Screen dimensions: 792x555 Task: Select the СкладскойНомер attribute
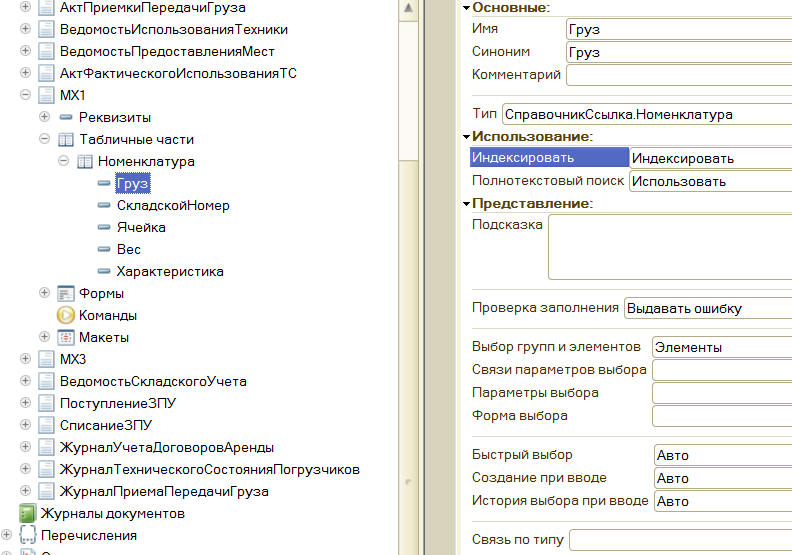[173, 206]
